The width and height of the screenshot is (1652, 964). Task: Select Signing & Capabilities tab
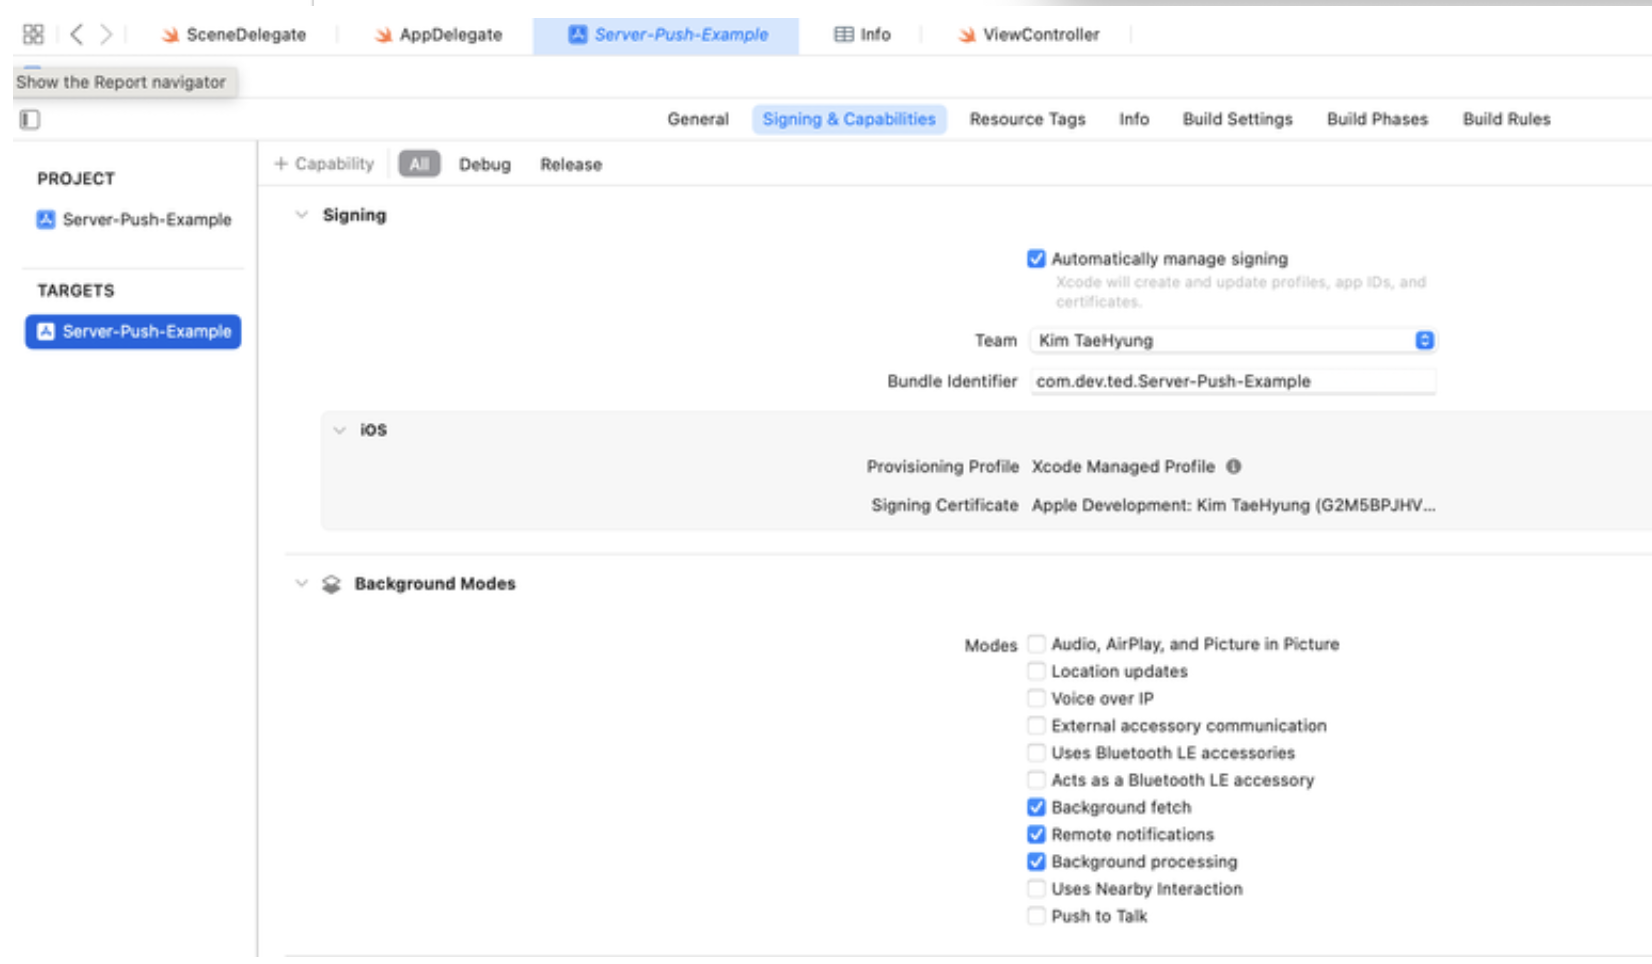(849, 119)
